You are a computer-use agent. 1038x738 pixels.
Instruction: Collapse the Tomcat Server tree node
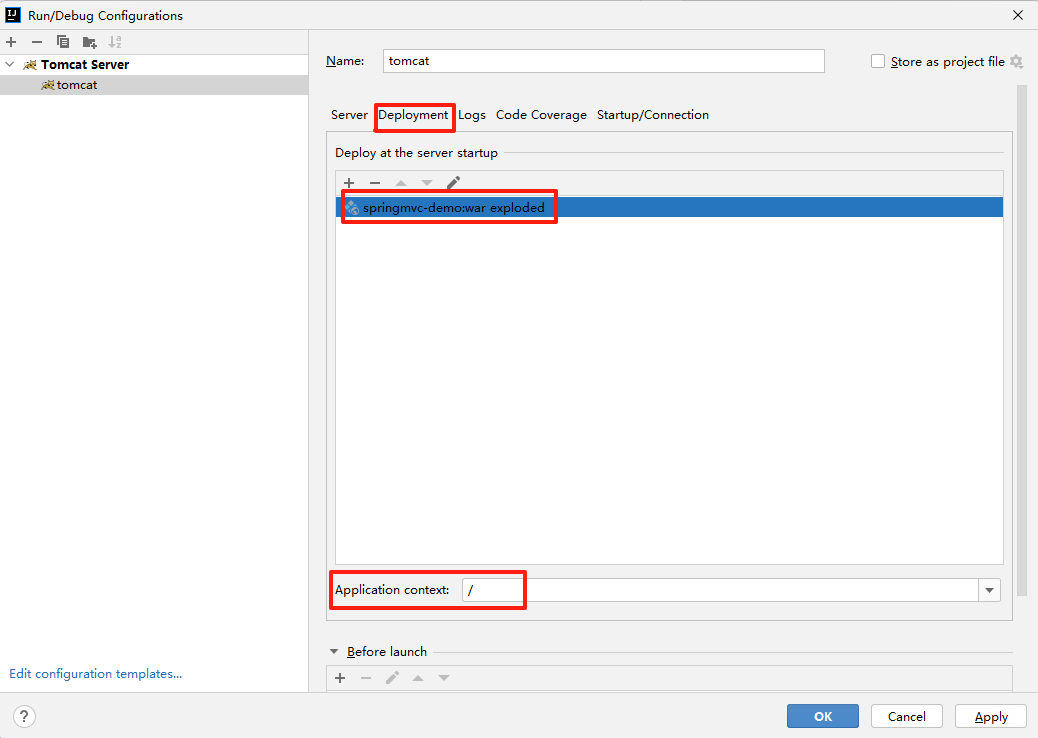(x=10, y=64)
